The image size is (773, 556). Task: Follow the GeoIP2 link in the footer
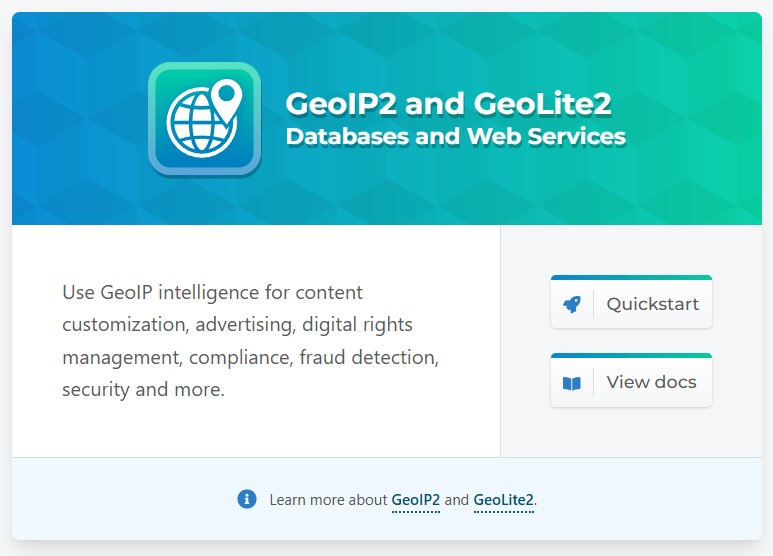(x=416, y=499)
